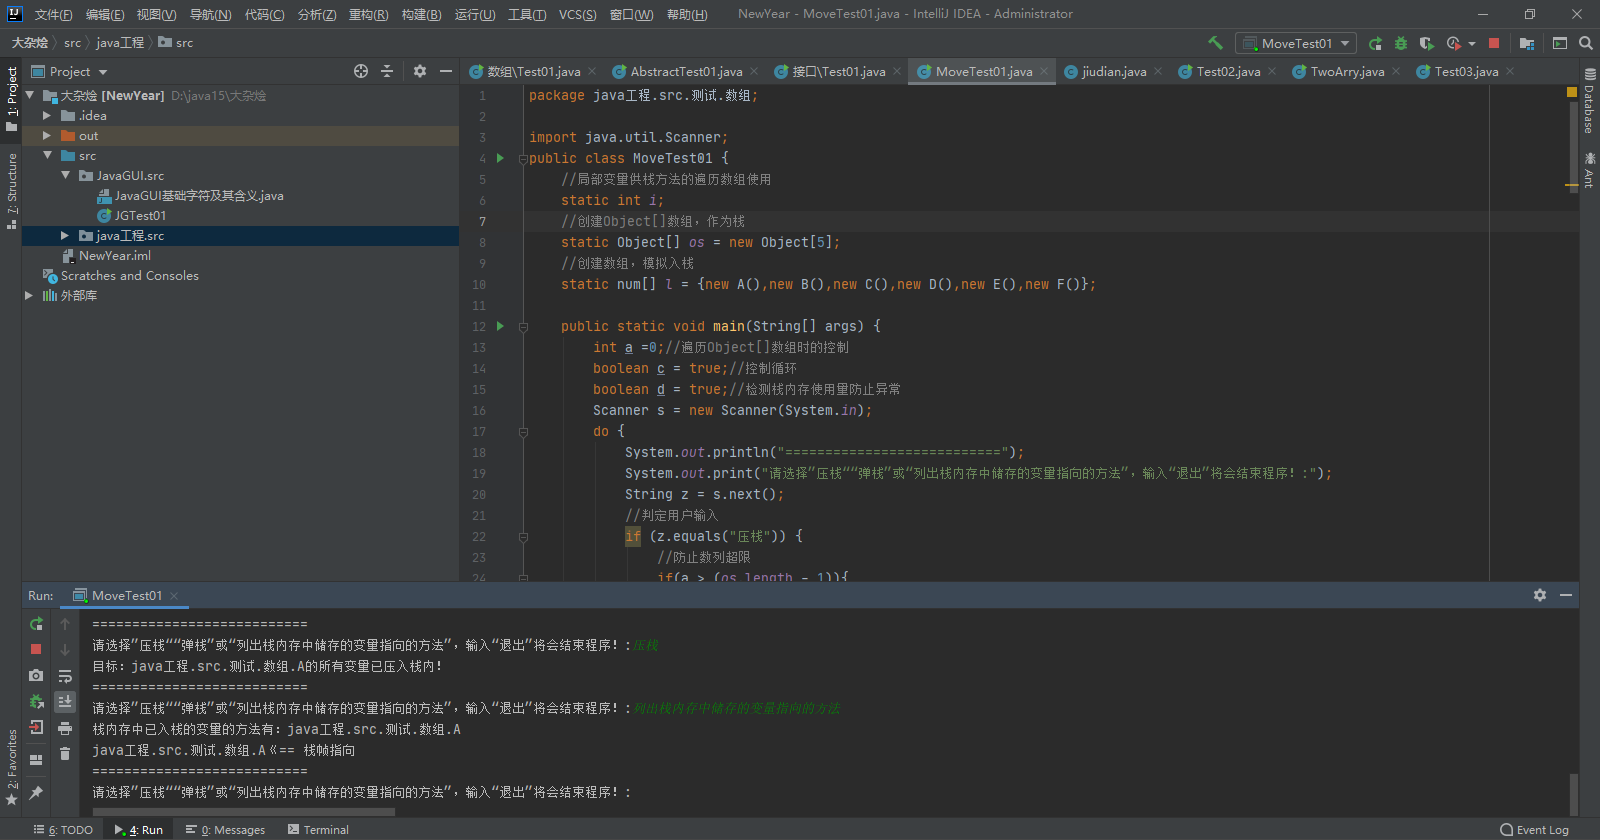Screen dimensions: 1600x840
Task: Switch to the jiudian.java editor tab
Action: 1113,72
